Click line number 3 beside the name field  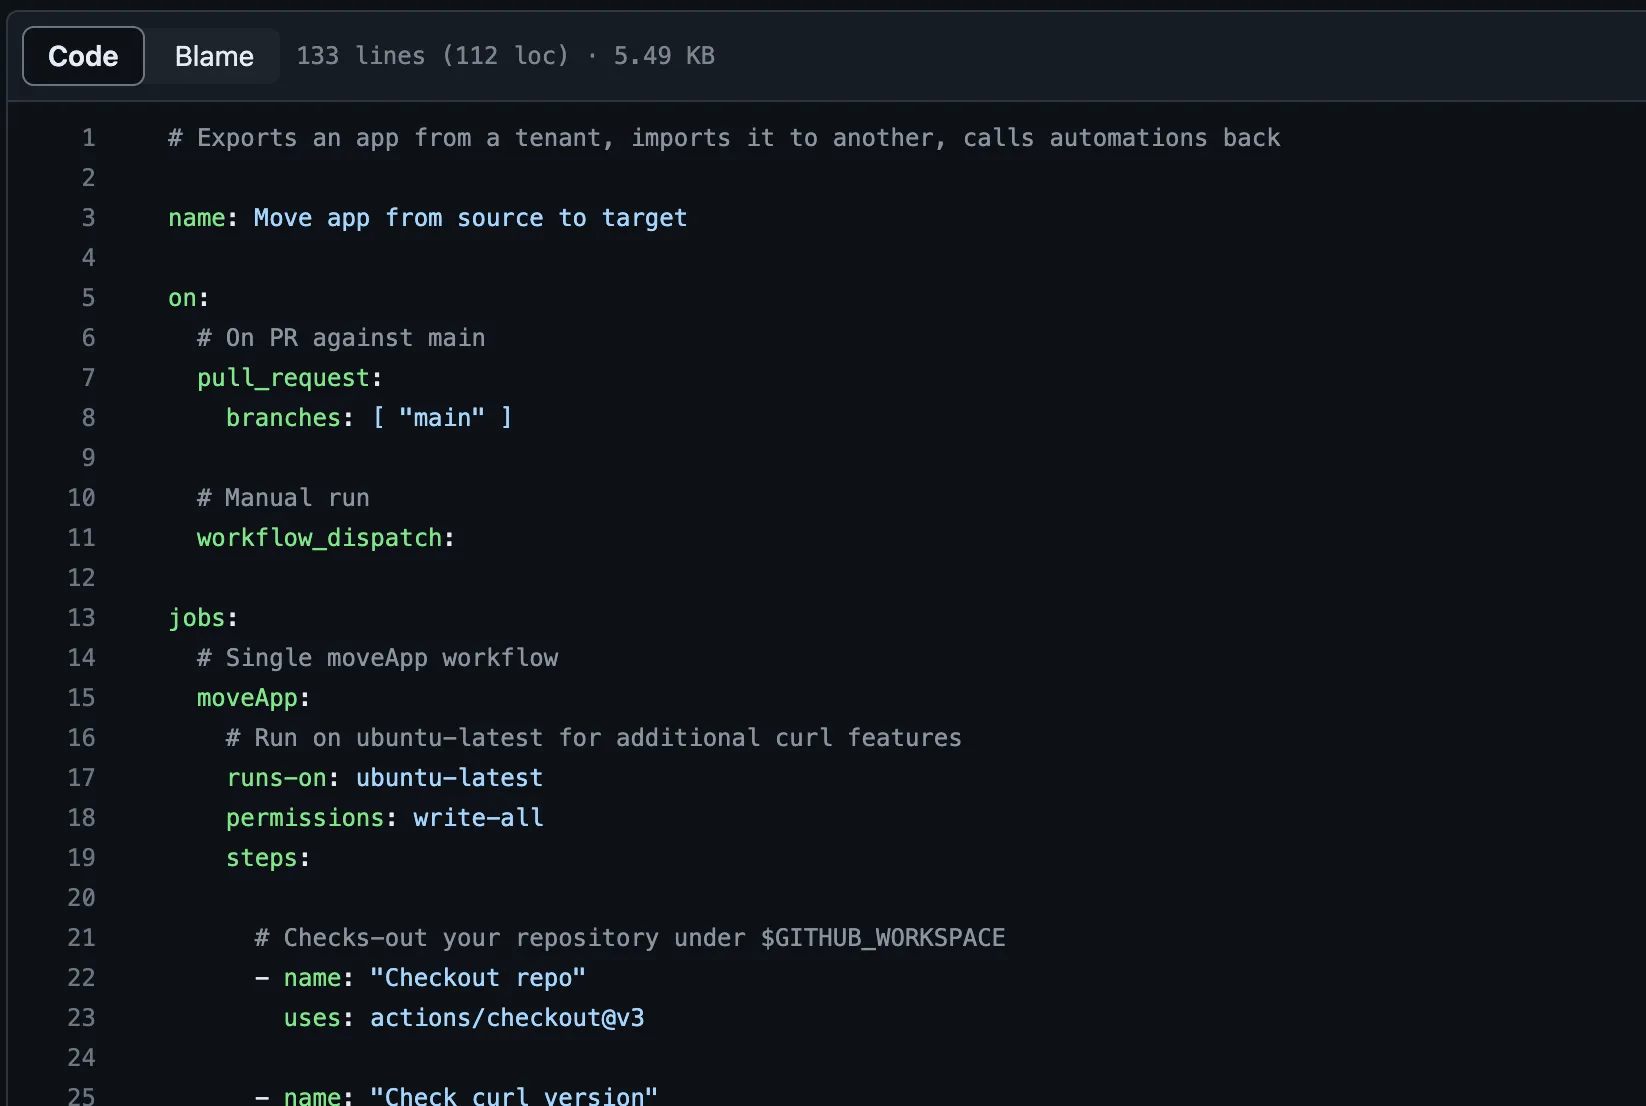(88, 217)
